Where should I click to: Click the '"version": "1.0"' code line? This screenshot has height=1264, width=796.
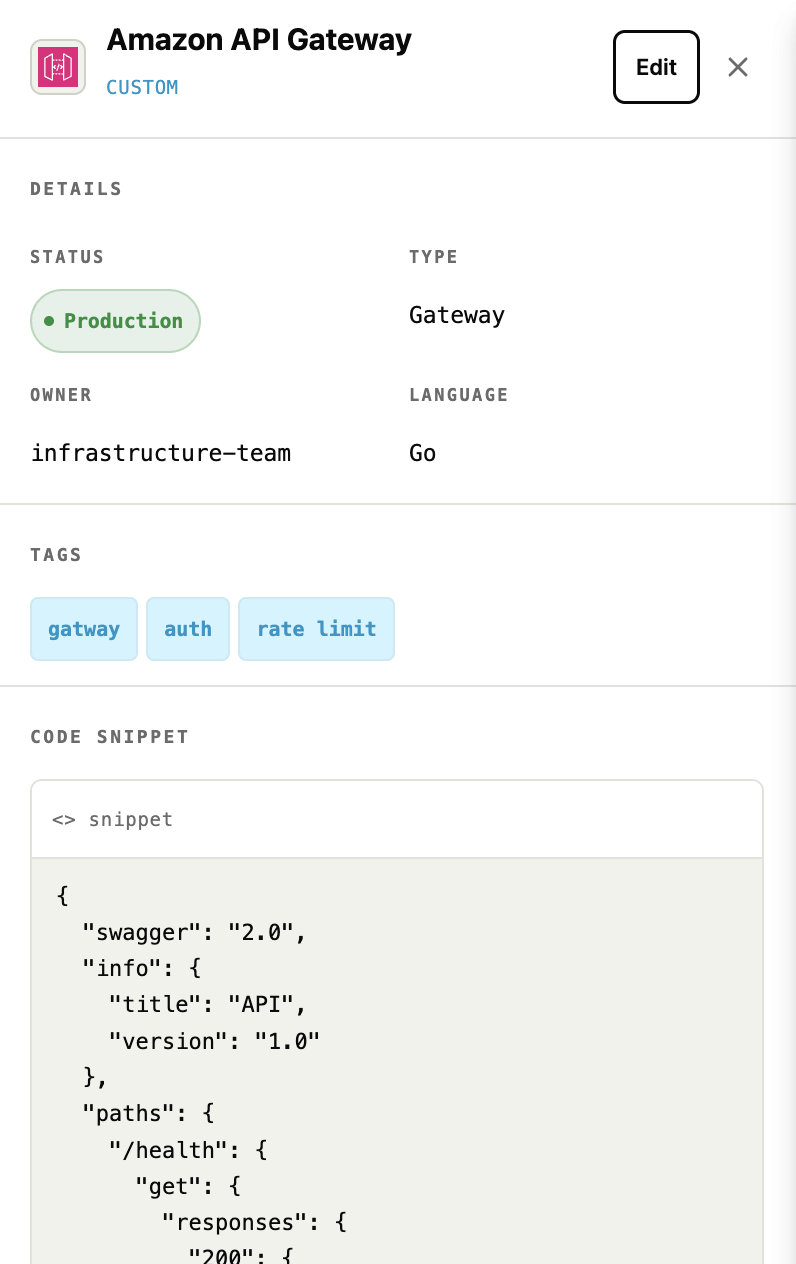[215, 1041]
